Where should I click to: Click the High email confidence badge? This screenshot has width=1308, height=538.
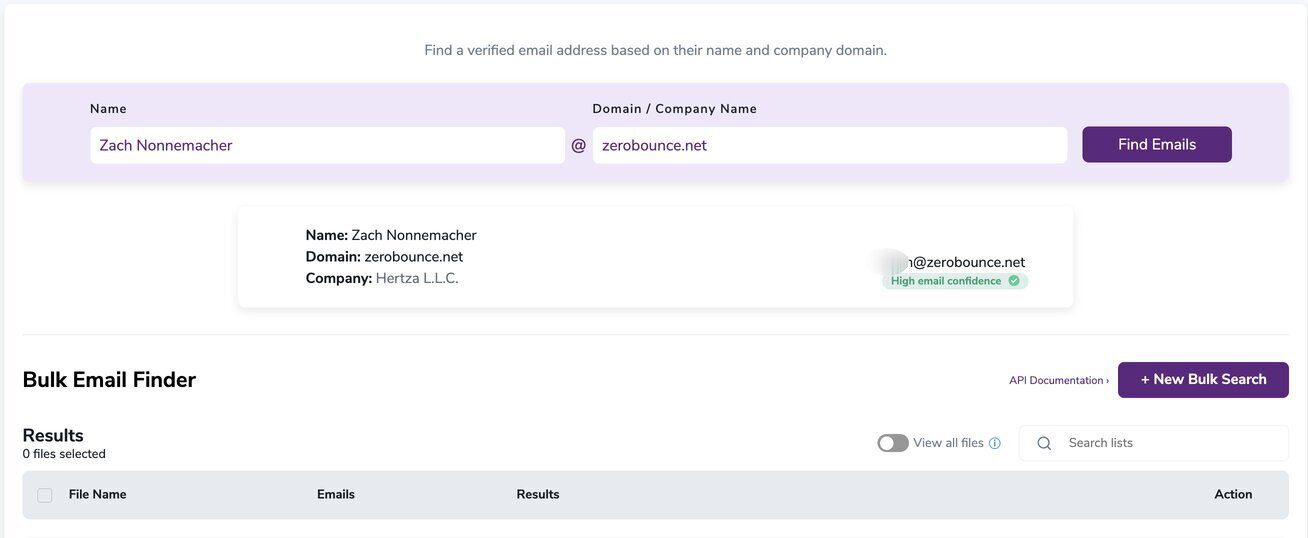point(955,281)
